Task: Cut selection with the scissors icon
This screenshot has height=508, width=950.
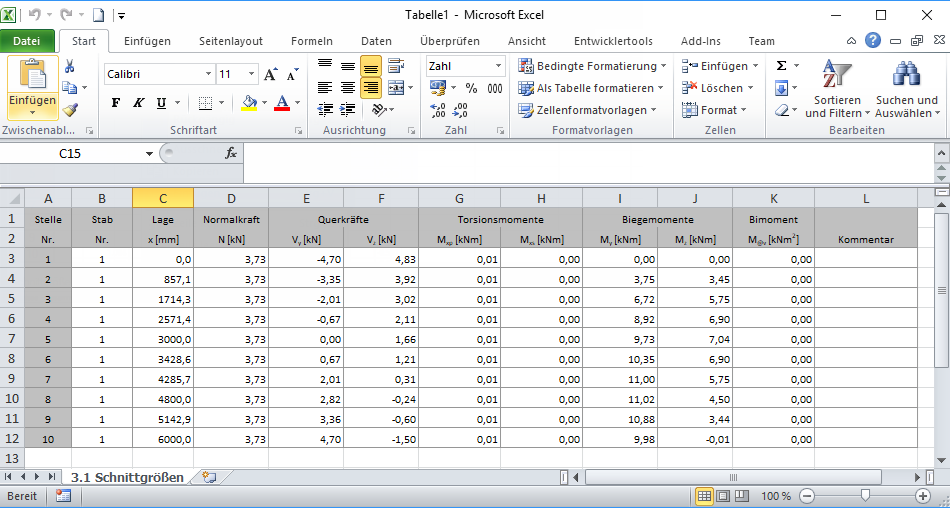Action: [70, 66]
